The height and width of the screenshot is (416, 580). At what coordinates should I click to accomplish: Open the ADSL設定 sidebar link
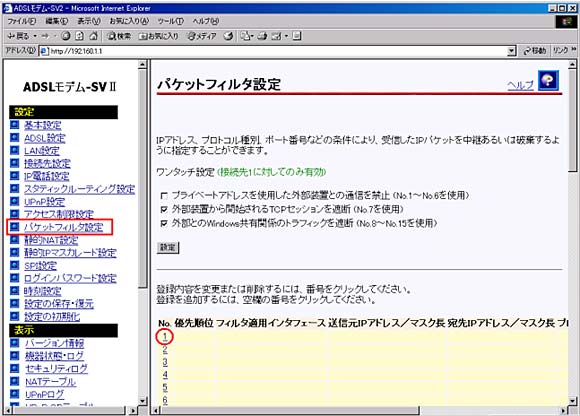(x=45, y=138)
